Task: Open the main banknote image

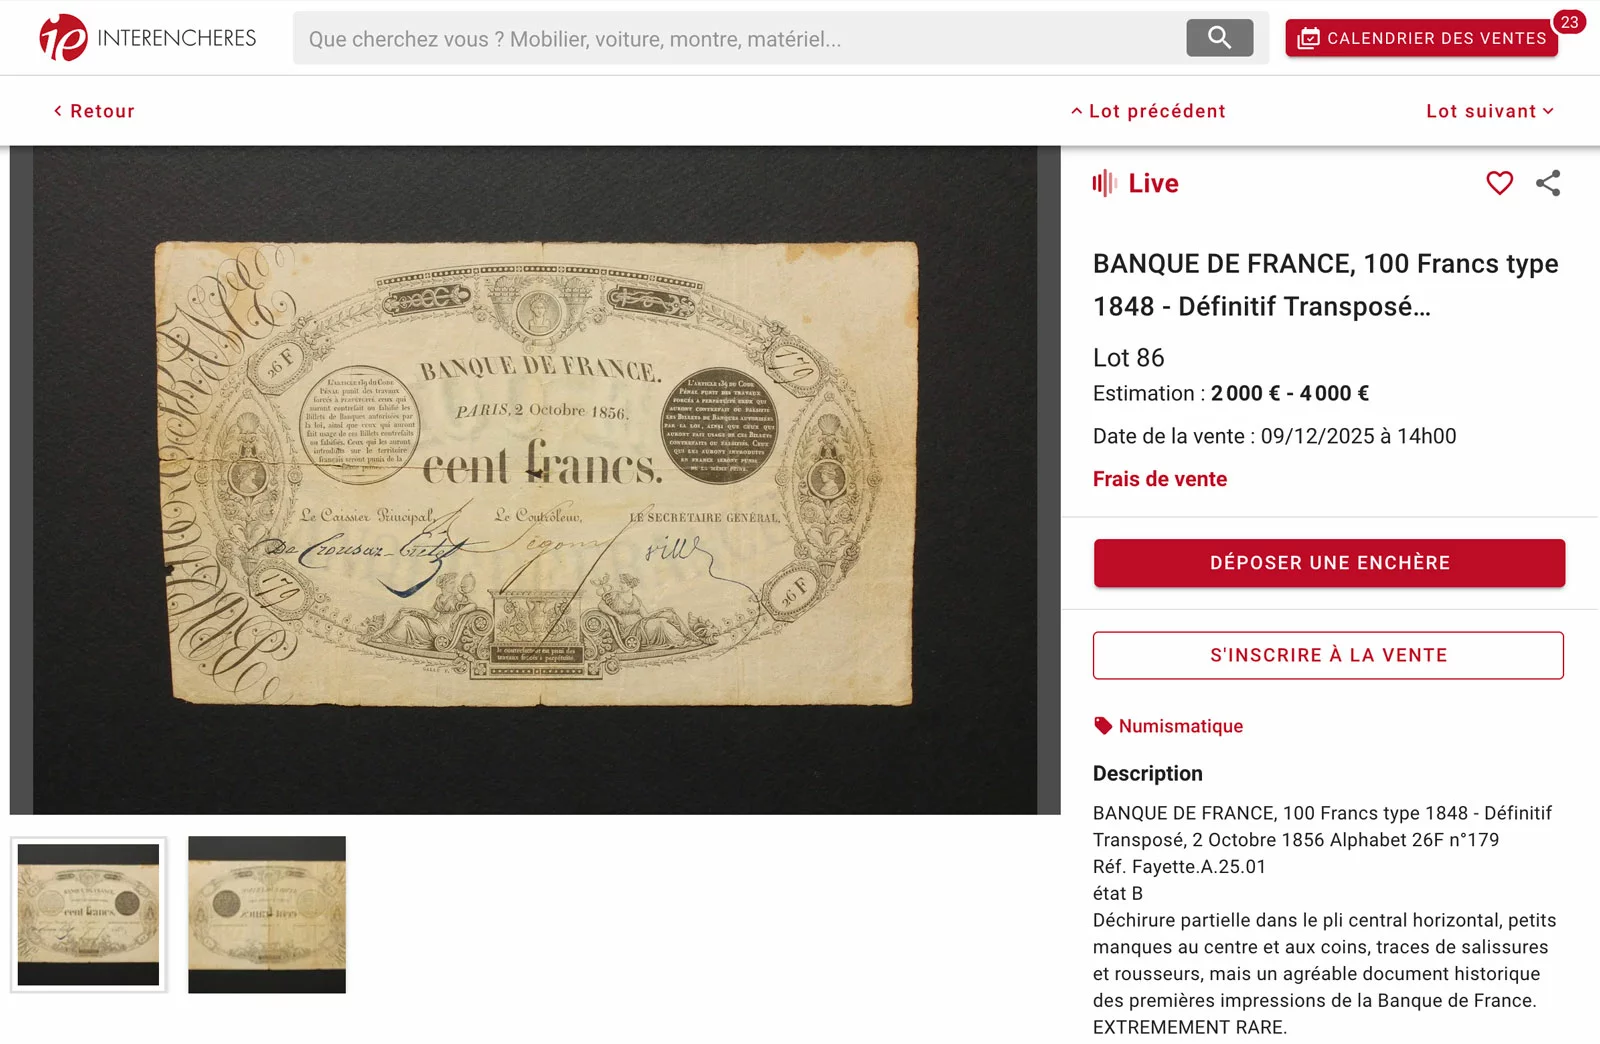Action: click(x=535, y=480)
